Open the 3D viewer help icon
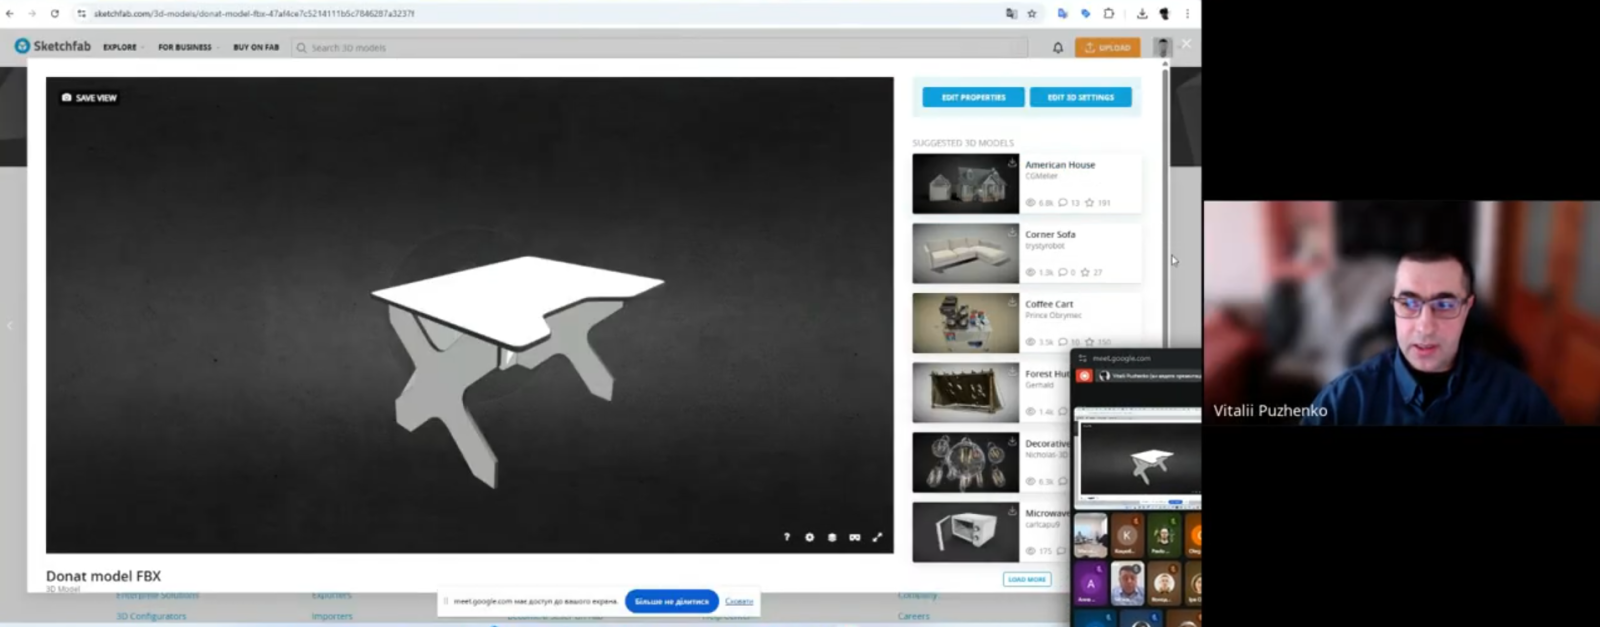 [x=787, y=537]
